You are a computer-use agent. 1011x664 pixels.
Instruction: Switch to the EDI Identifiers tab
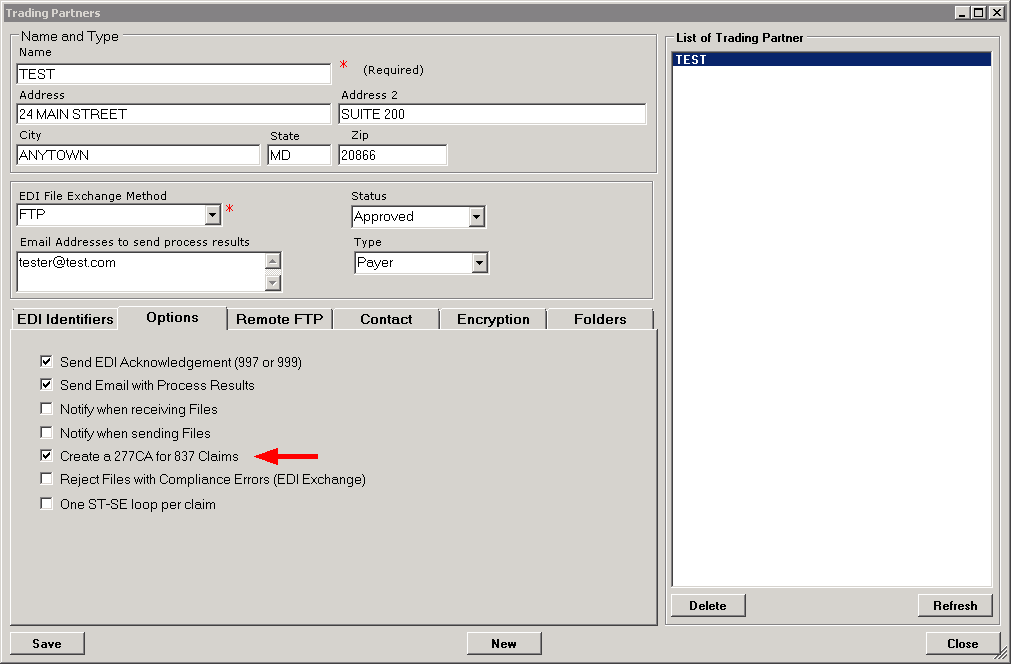(65, 319)
